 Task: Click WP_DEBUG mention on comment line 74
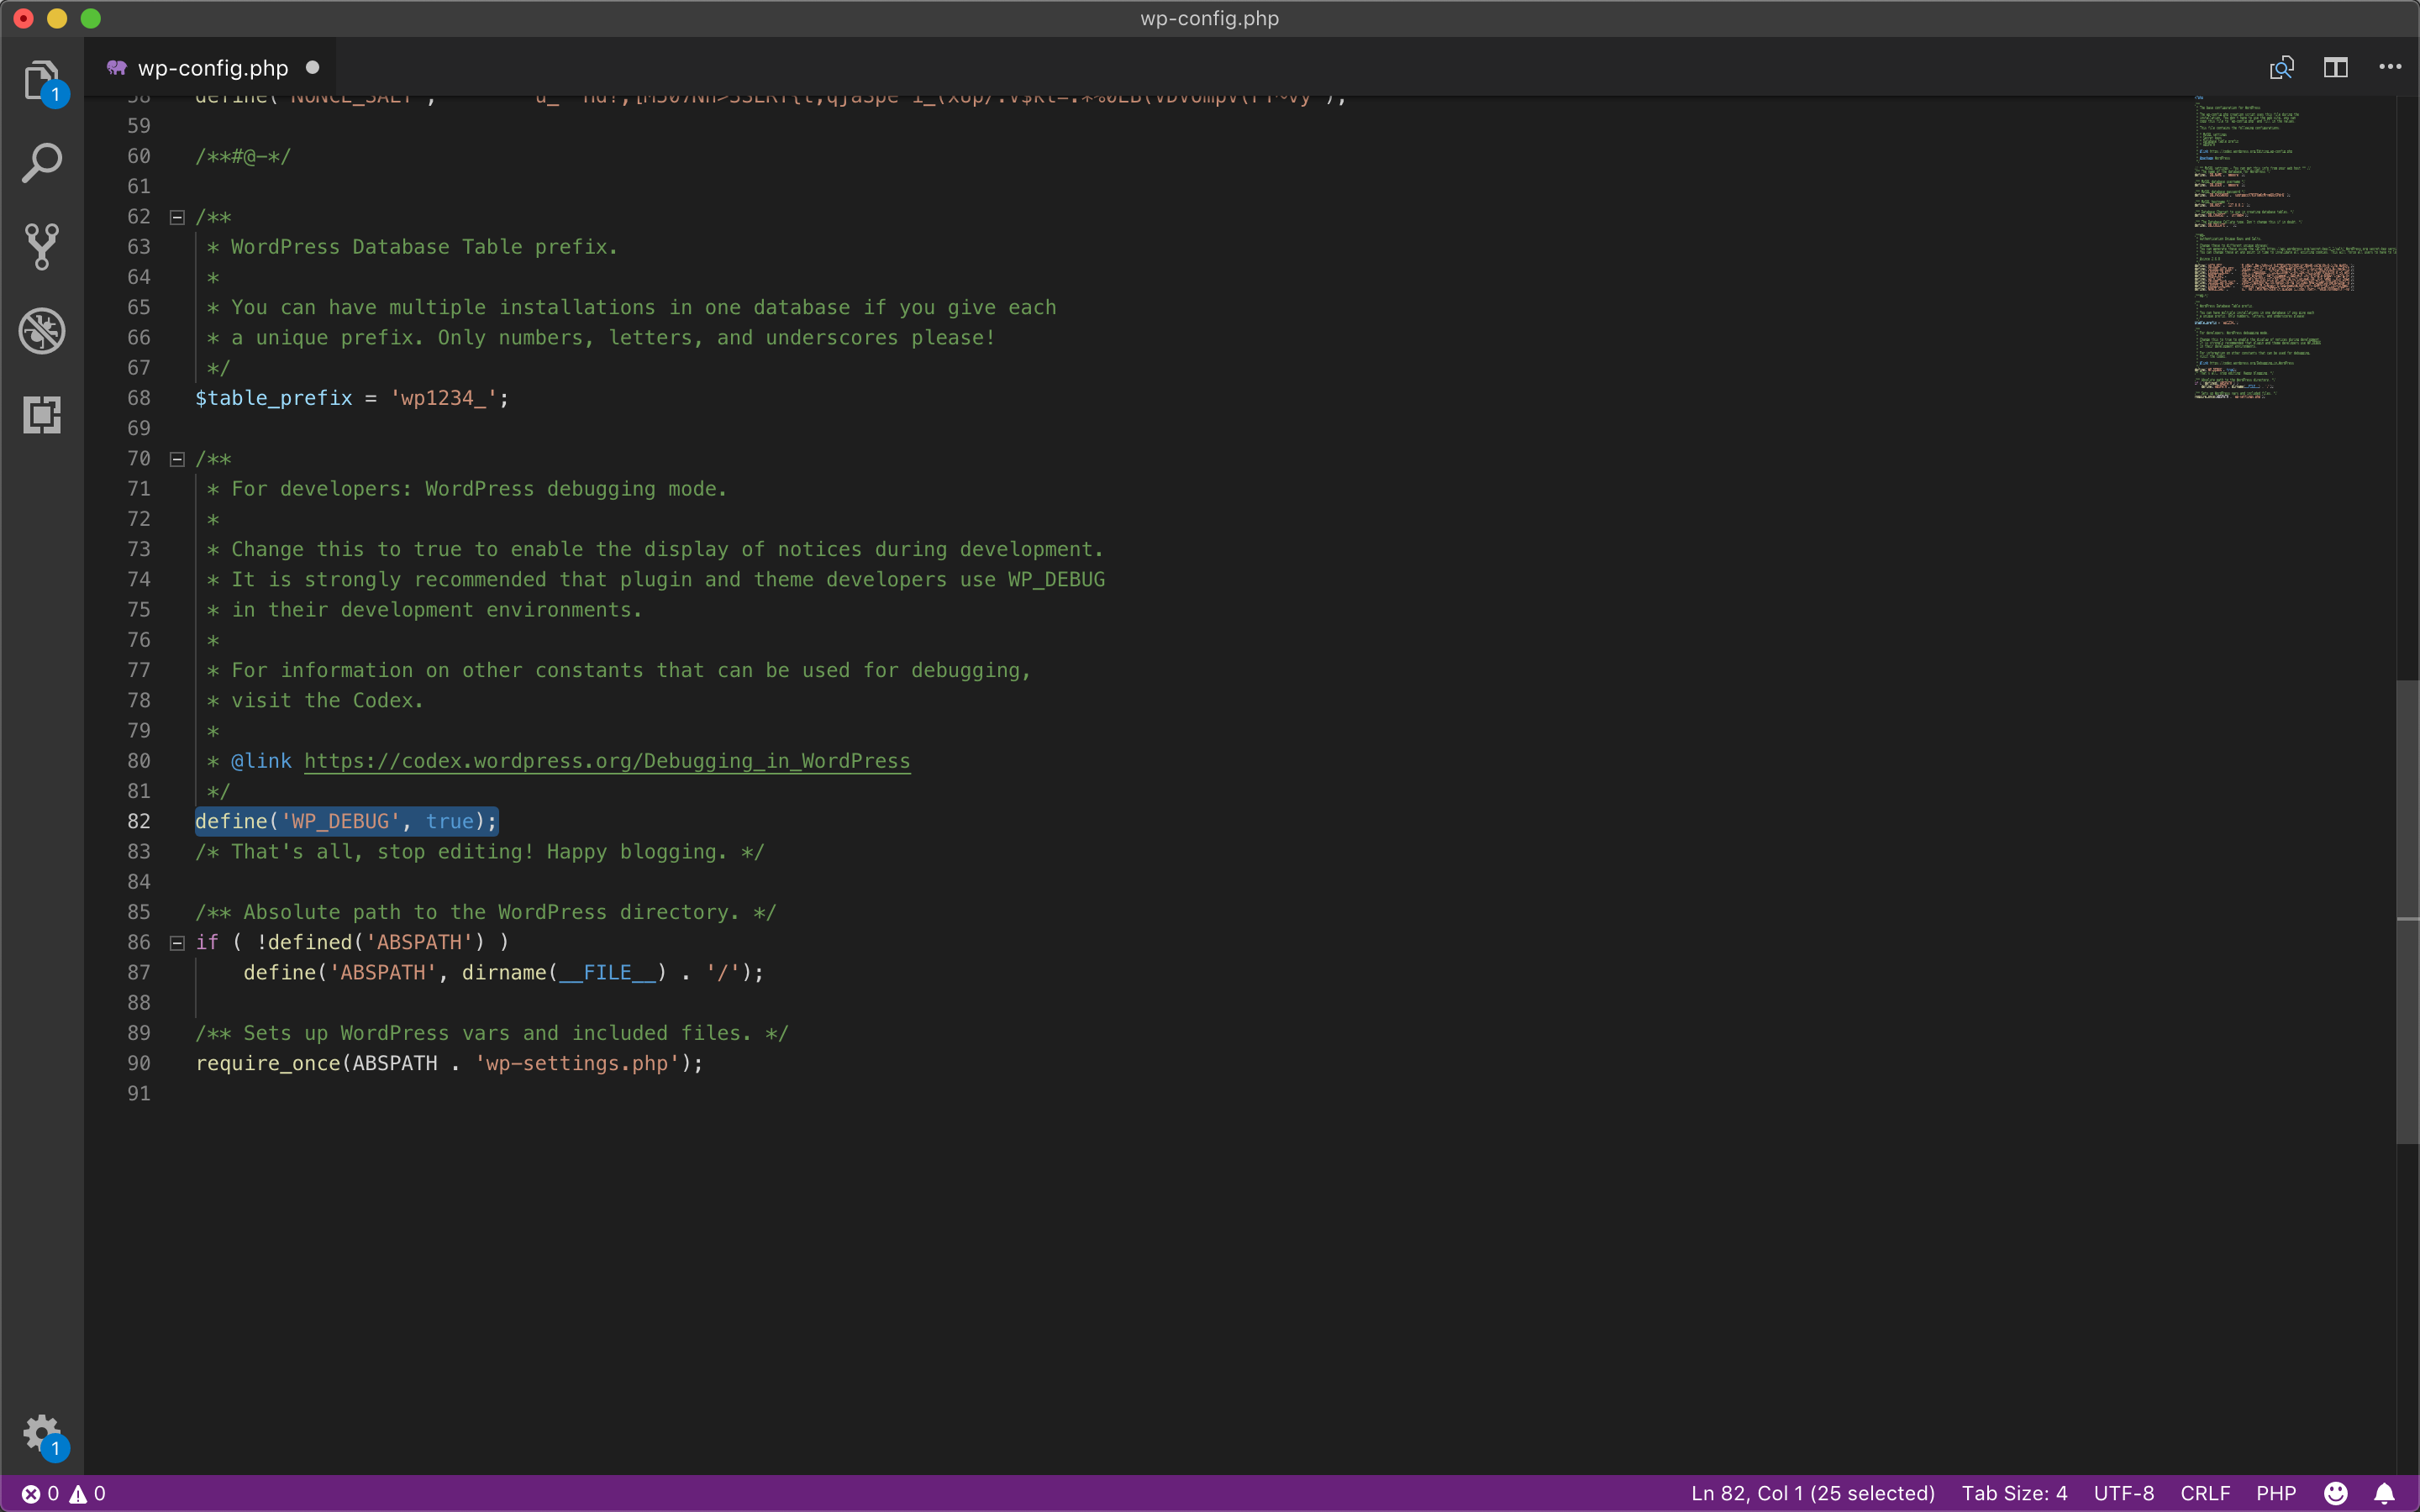1056,580
